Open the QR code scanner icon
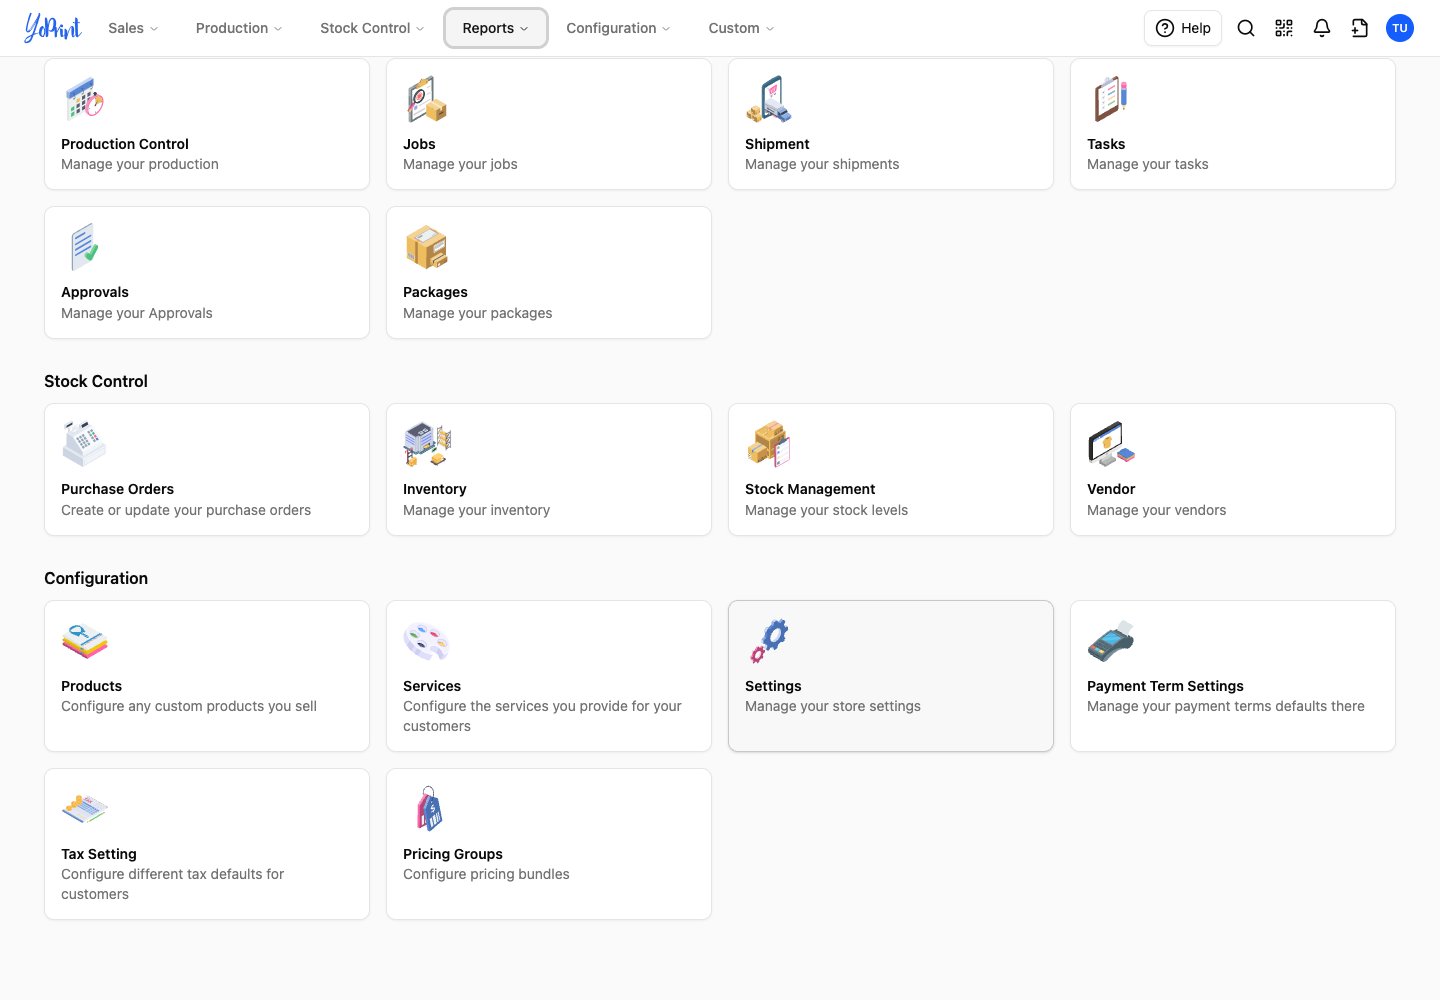 pyautogui.click(x=1284, y=28)
